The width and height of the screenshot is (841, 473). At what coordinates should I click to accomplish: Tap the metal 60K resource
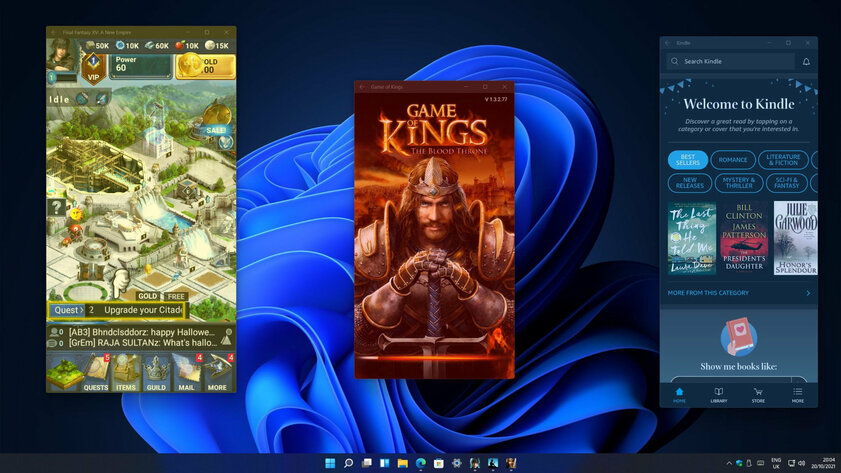click(157, 46)
